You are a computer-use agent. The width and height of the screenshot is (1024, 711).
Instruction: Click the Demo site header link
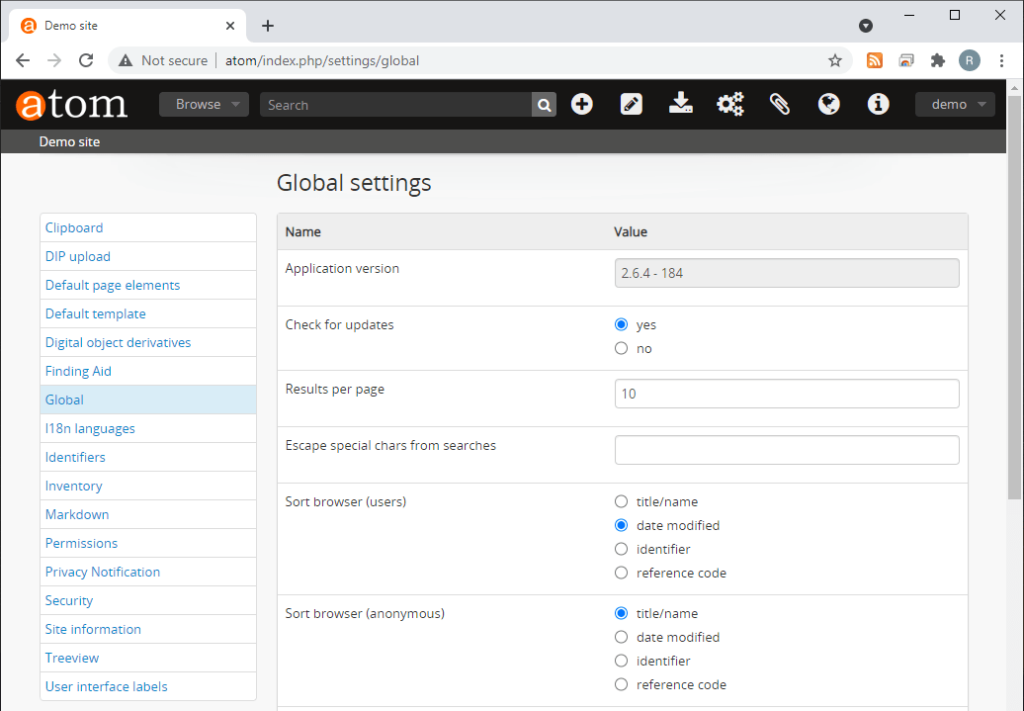69,142
